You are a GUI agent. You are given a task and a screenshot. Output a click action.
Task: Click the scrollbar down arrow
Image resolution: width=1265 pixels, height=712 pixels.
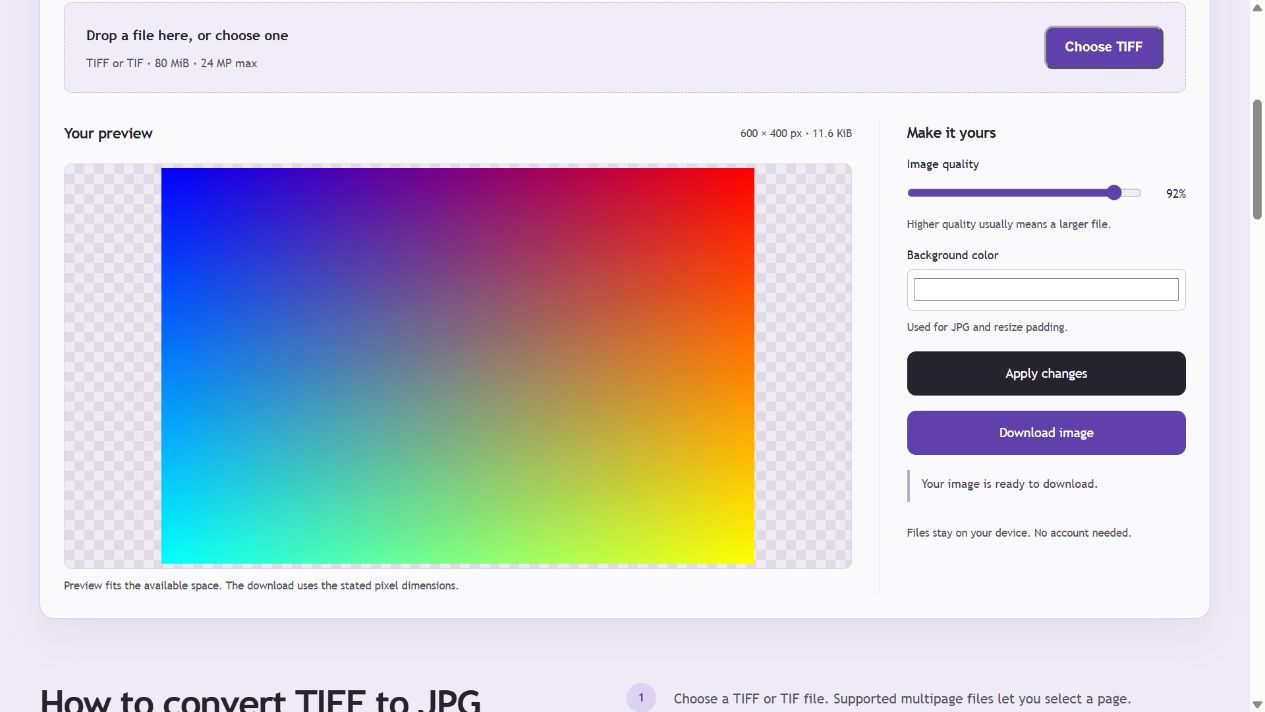point(1258,705)
